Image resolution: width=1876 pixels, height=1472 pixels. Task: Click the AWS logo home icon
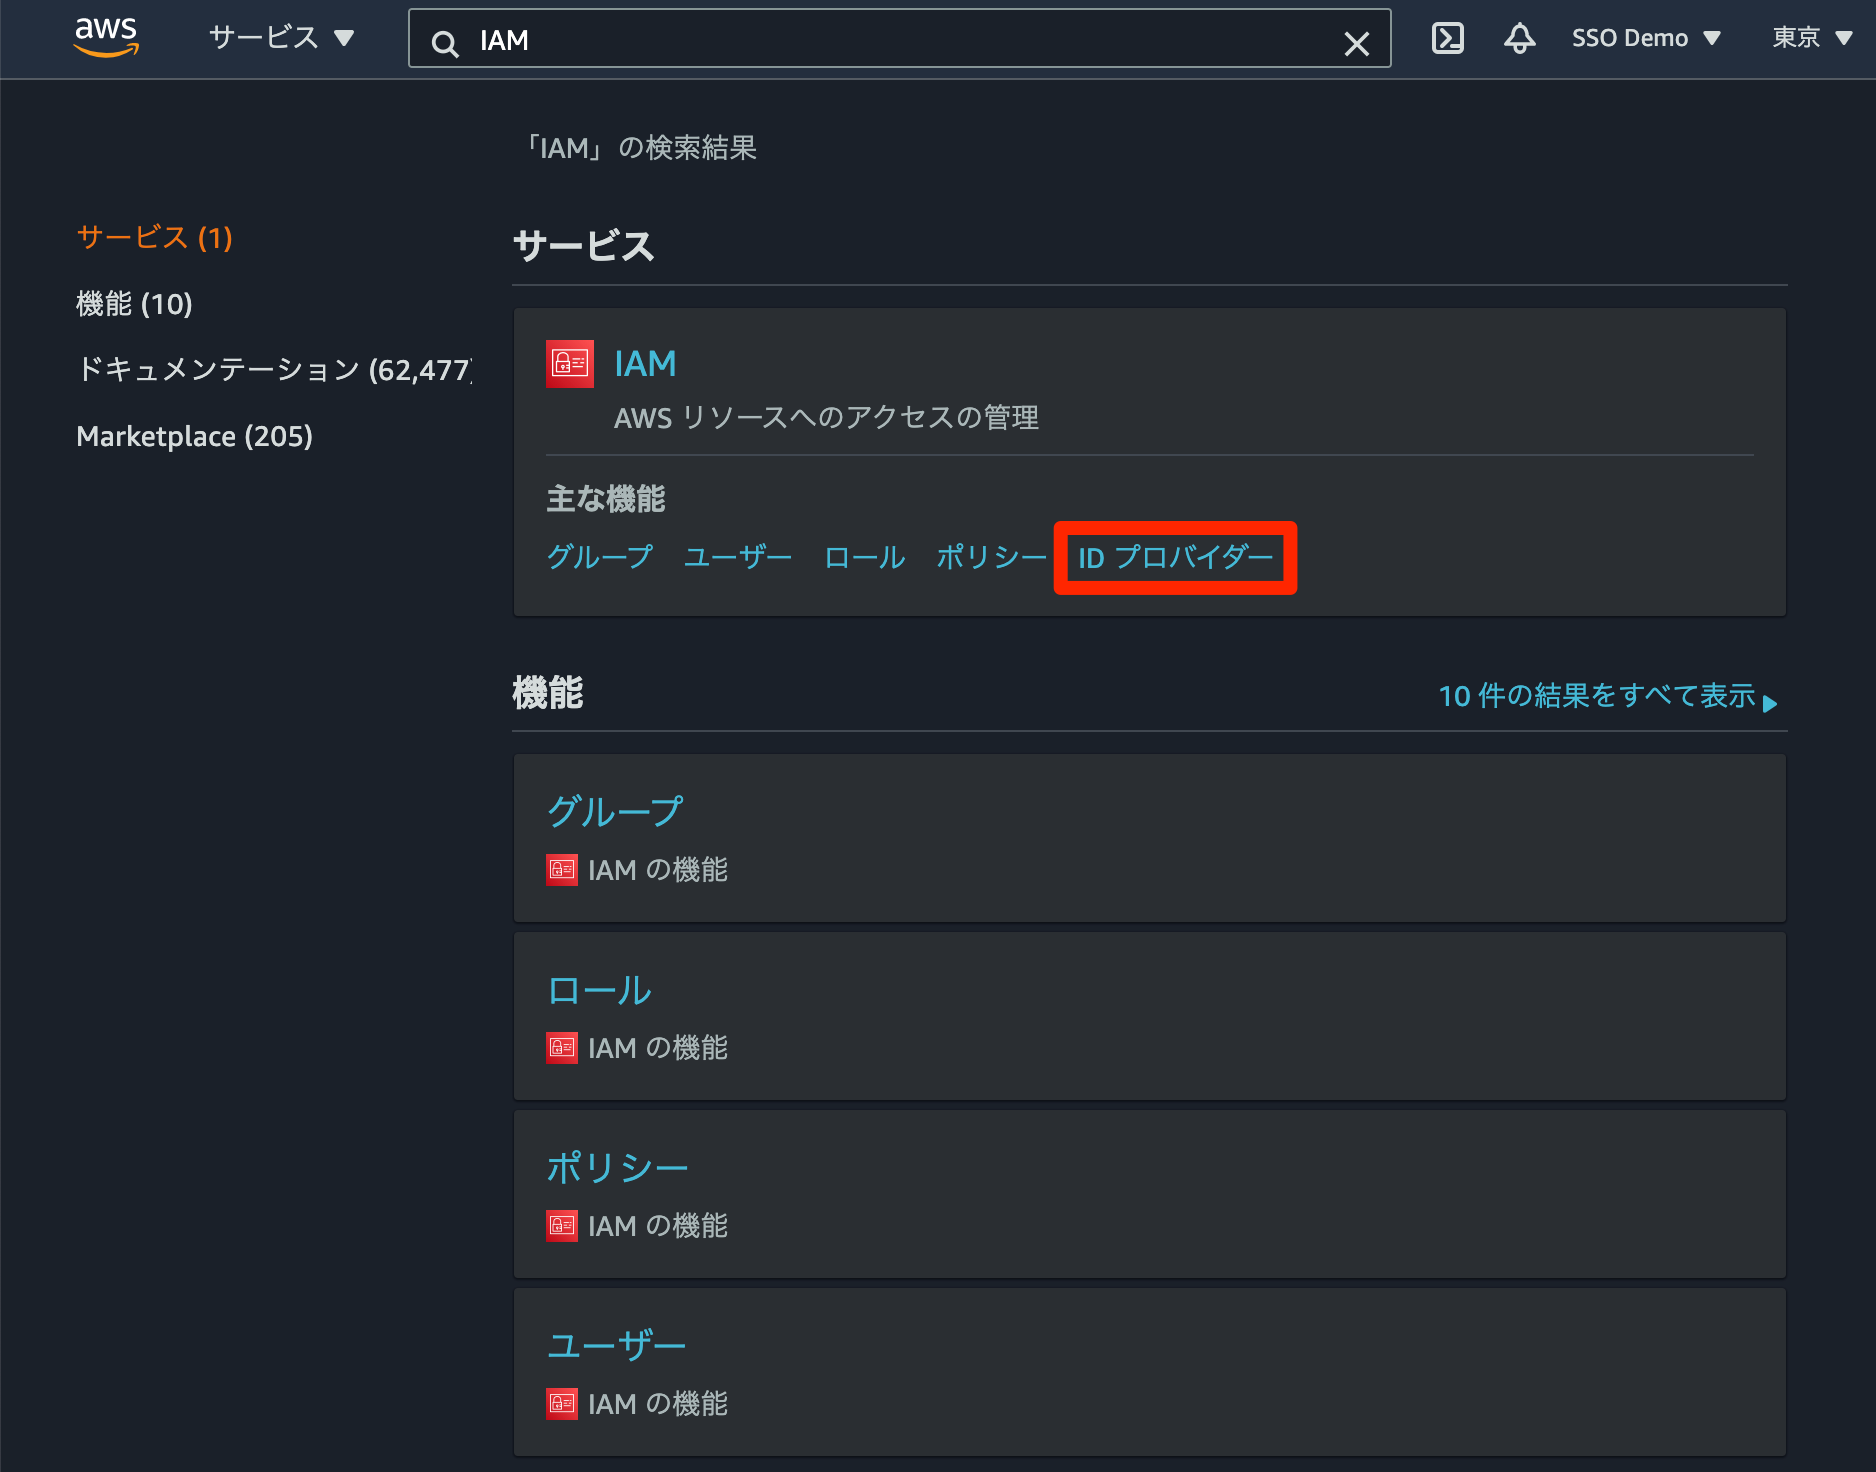pyautogui.click(x=106, y=37)
